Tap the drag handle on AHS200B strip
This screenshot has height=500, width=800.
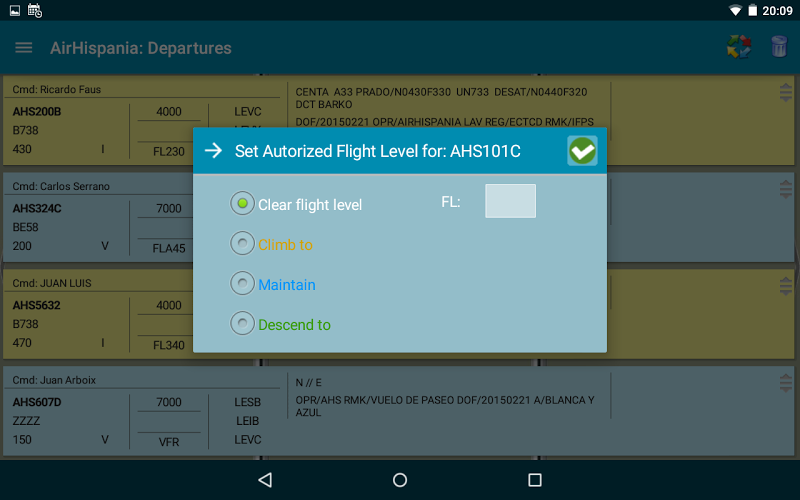point(786,93)
